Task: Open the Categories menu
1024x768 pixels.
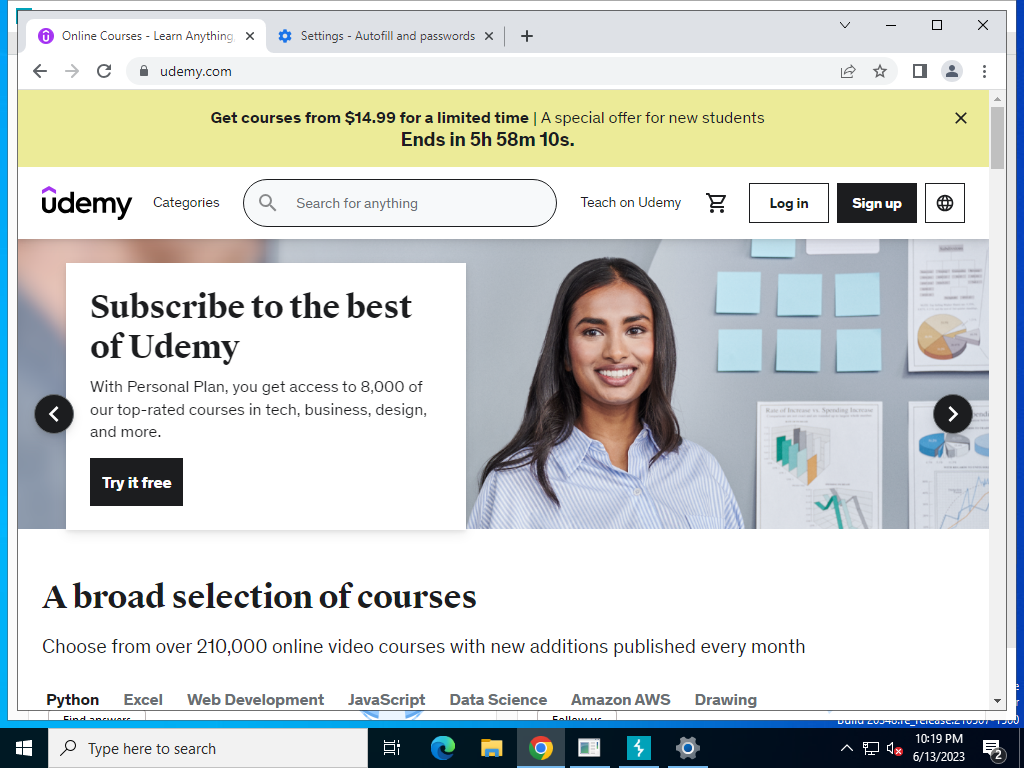Action: [x=186, y=202]
